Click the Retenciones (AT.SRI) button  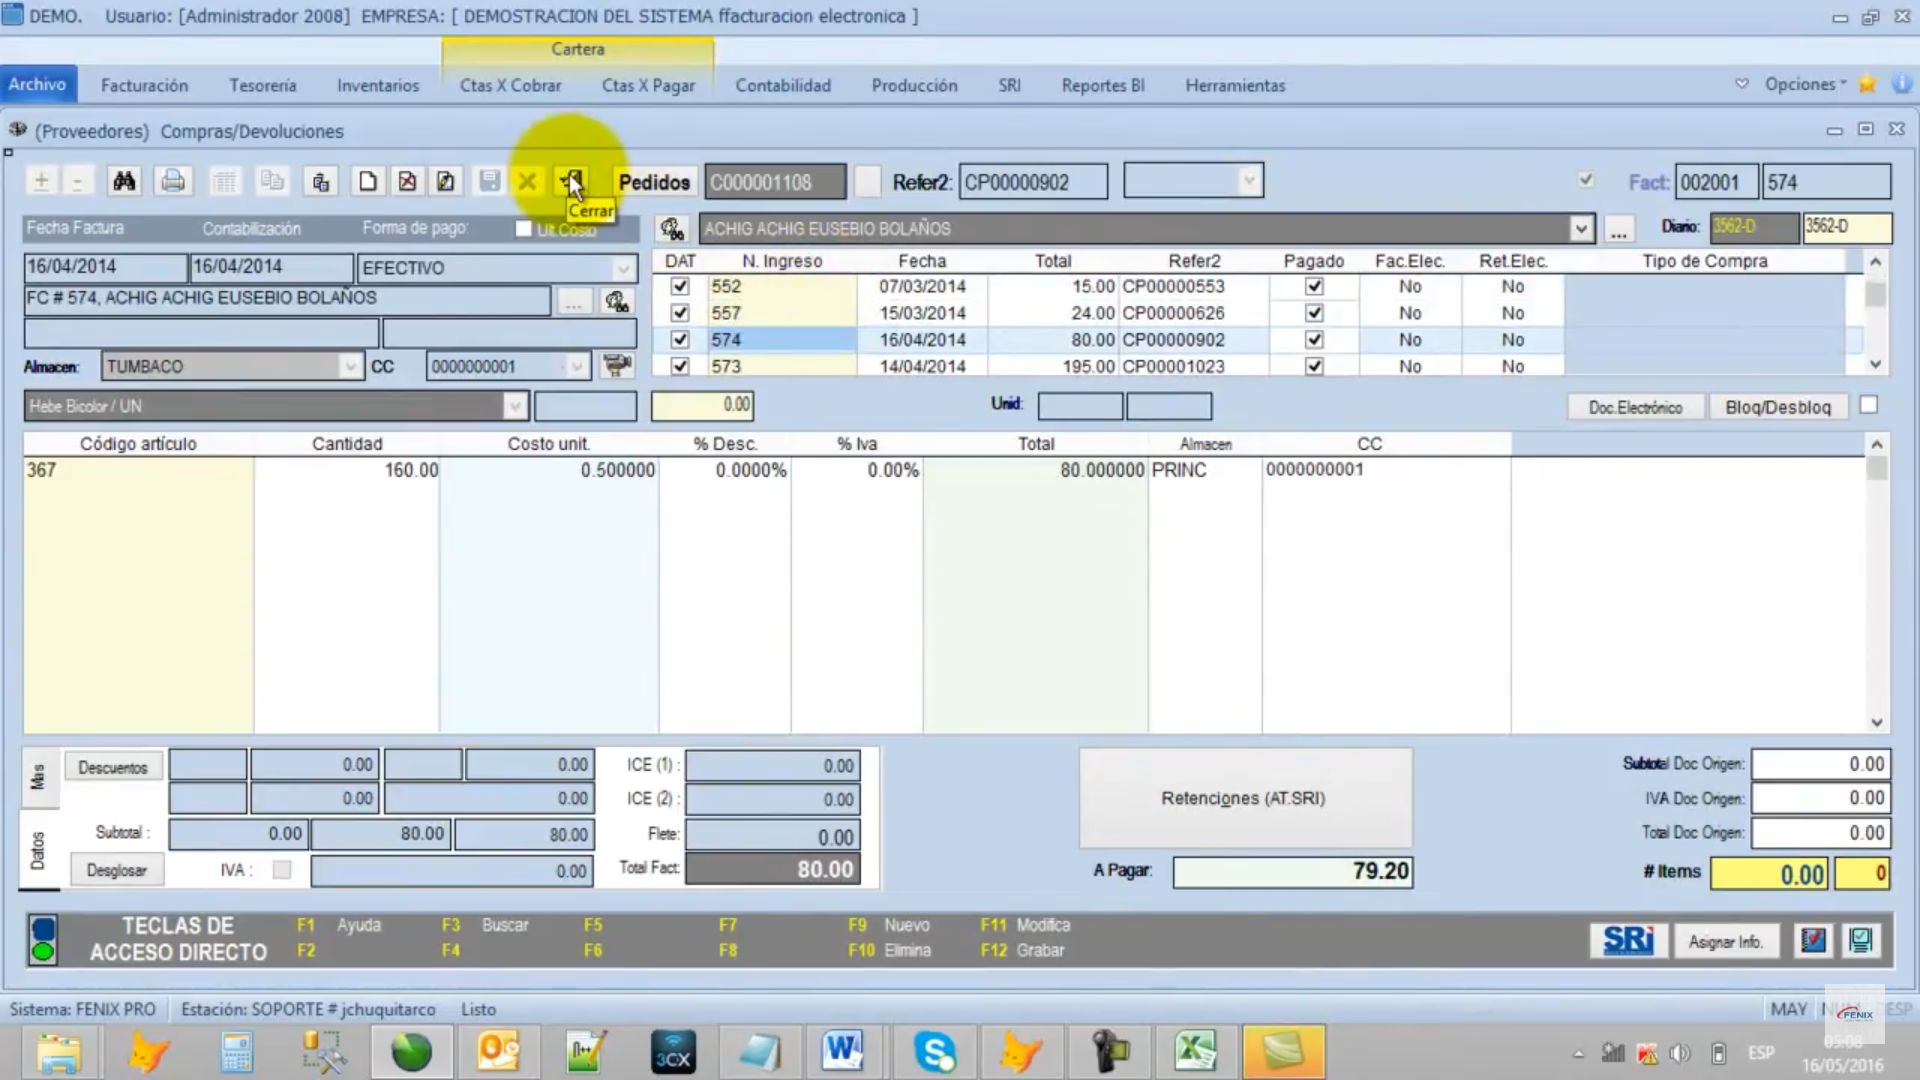[1243, 798]
